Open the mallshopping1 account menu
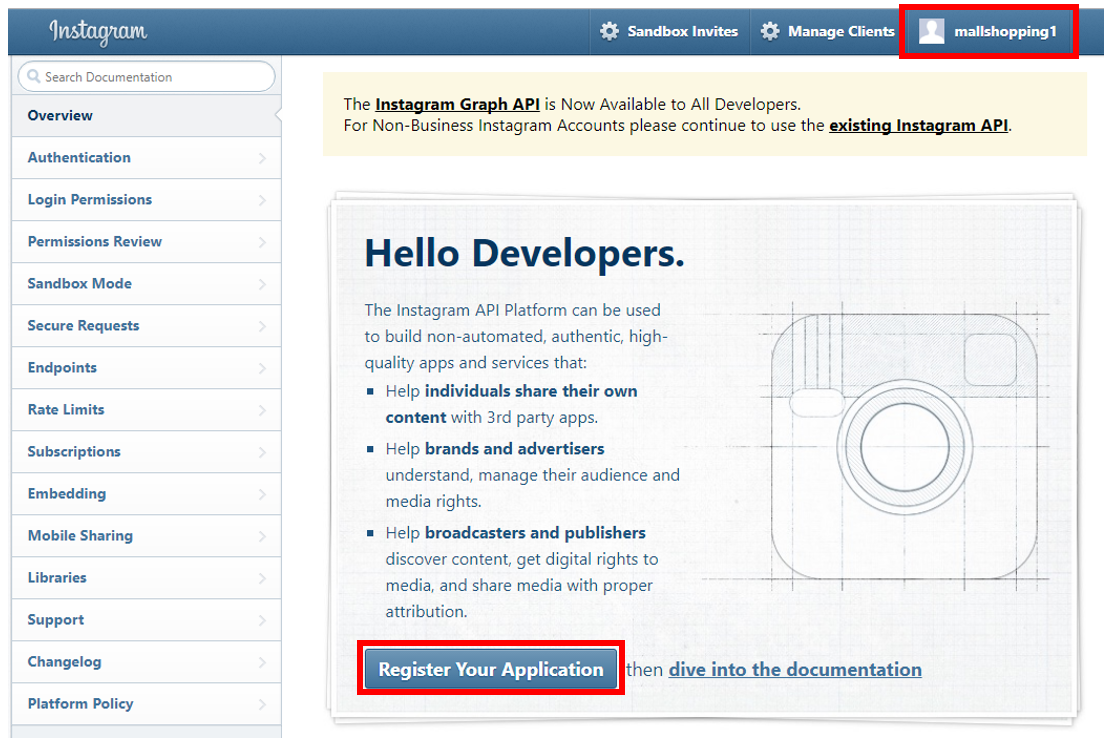 click(x=988, y=31)
